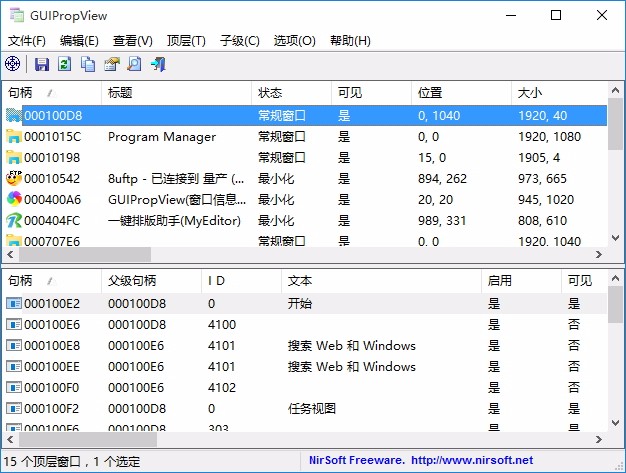Sort top list by 大小 column header
The width and height of the screenshot is (626, 473).
tap(559, 93)
